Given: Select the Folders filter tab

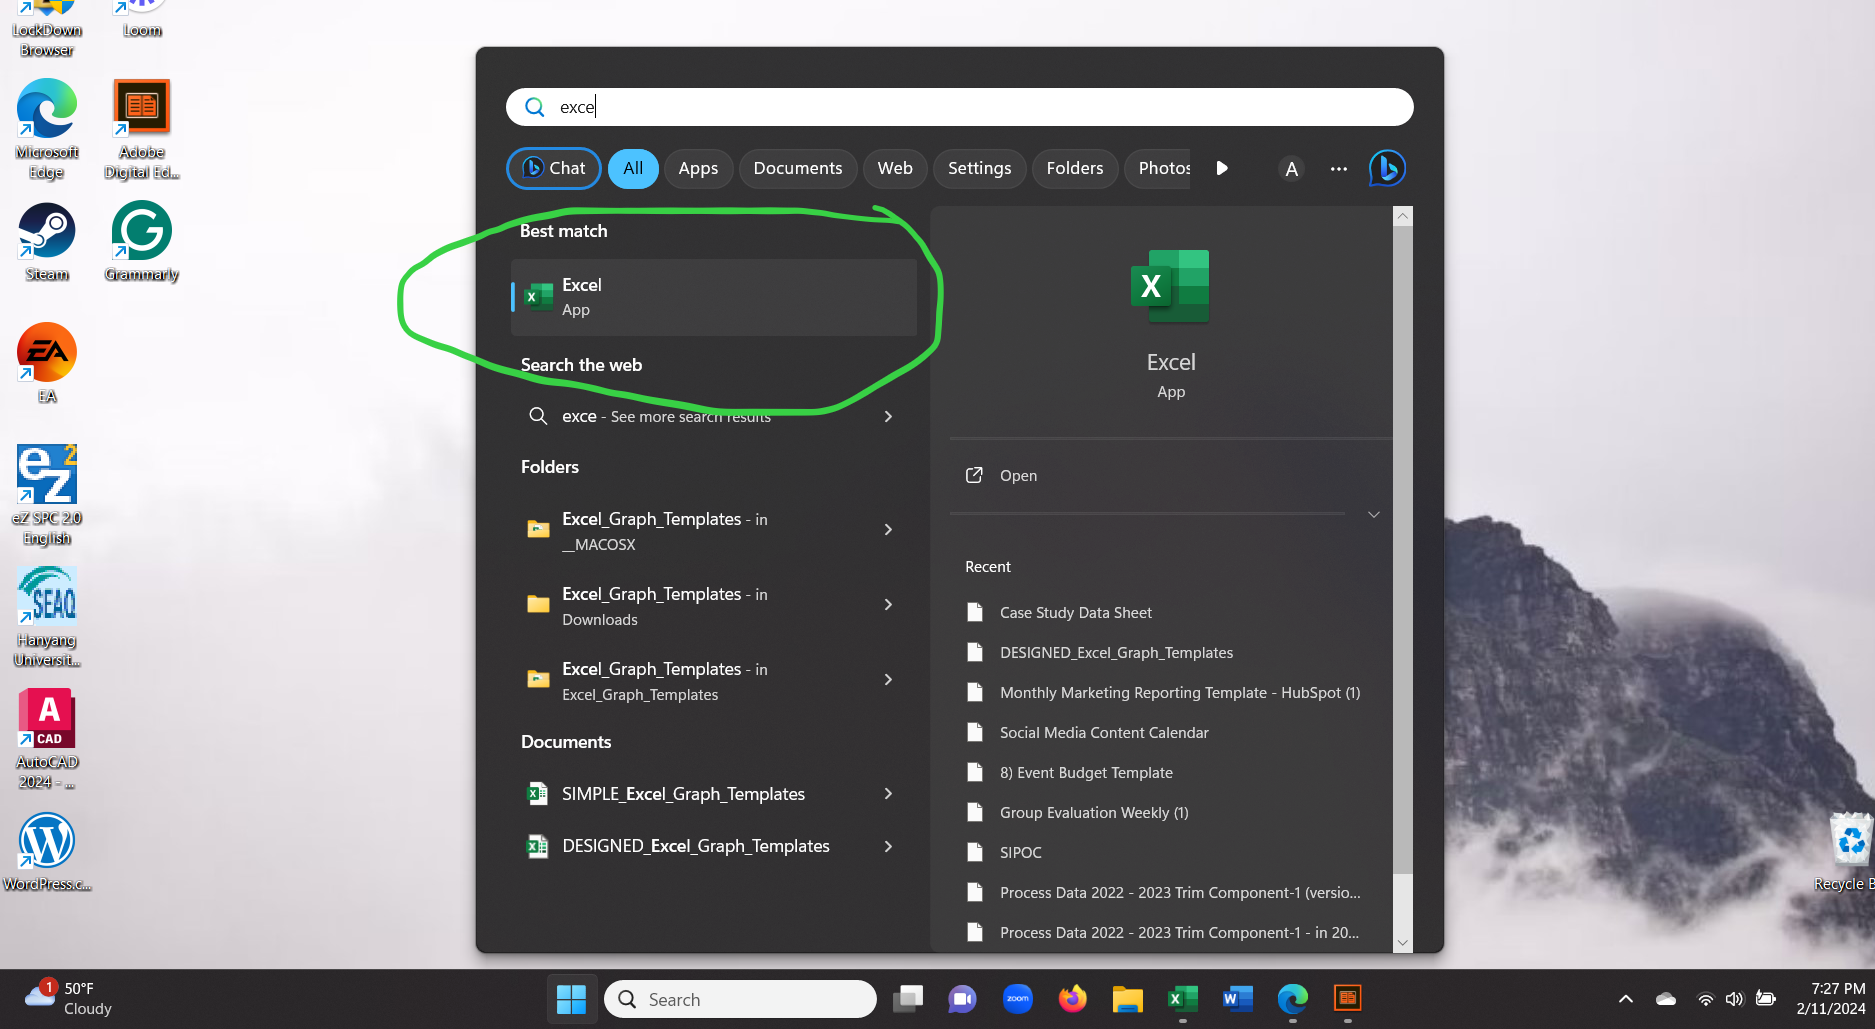Looking at the screenshot, I should click(x=1075, y=168).
